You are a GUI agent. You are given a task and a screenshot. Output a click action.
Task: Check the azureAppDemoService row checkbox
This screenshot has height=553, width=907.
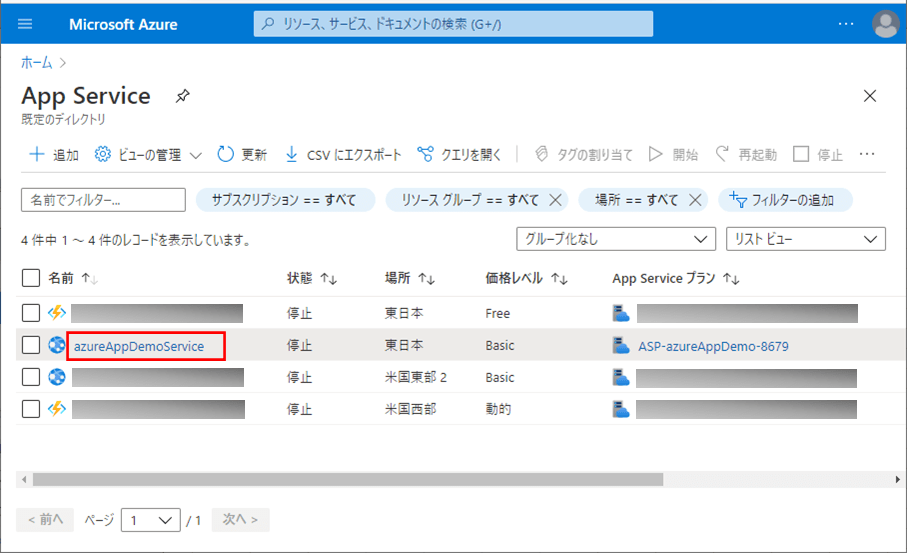click(x=31, y=346)
